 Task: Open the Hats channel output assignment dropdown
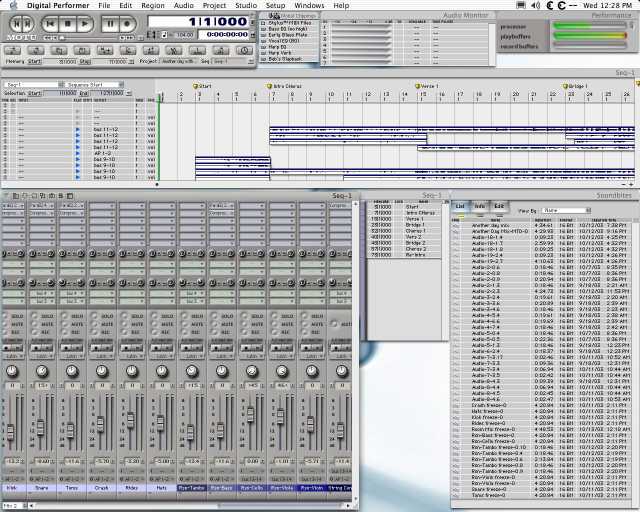pyautogui.click(x=162, y=479)
